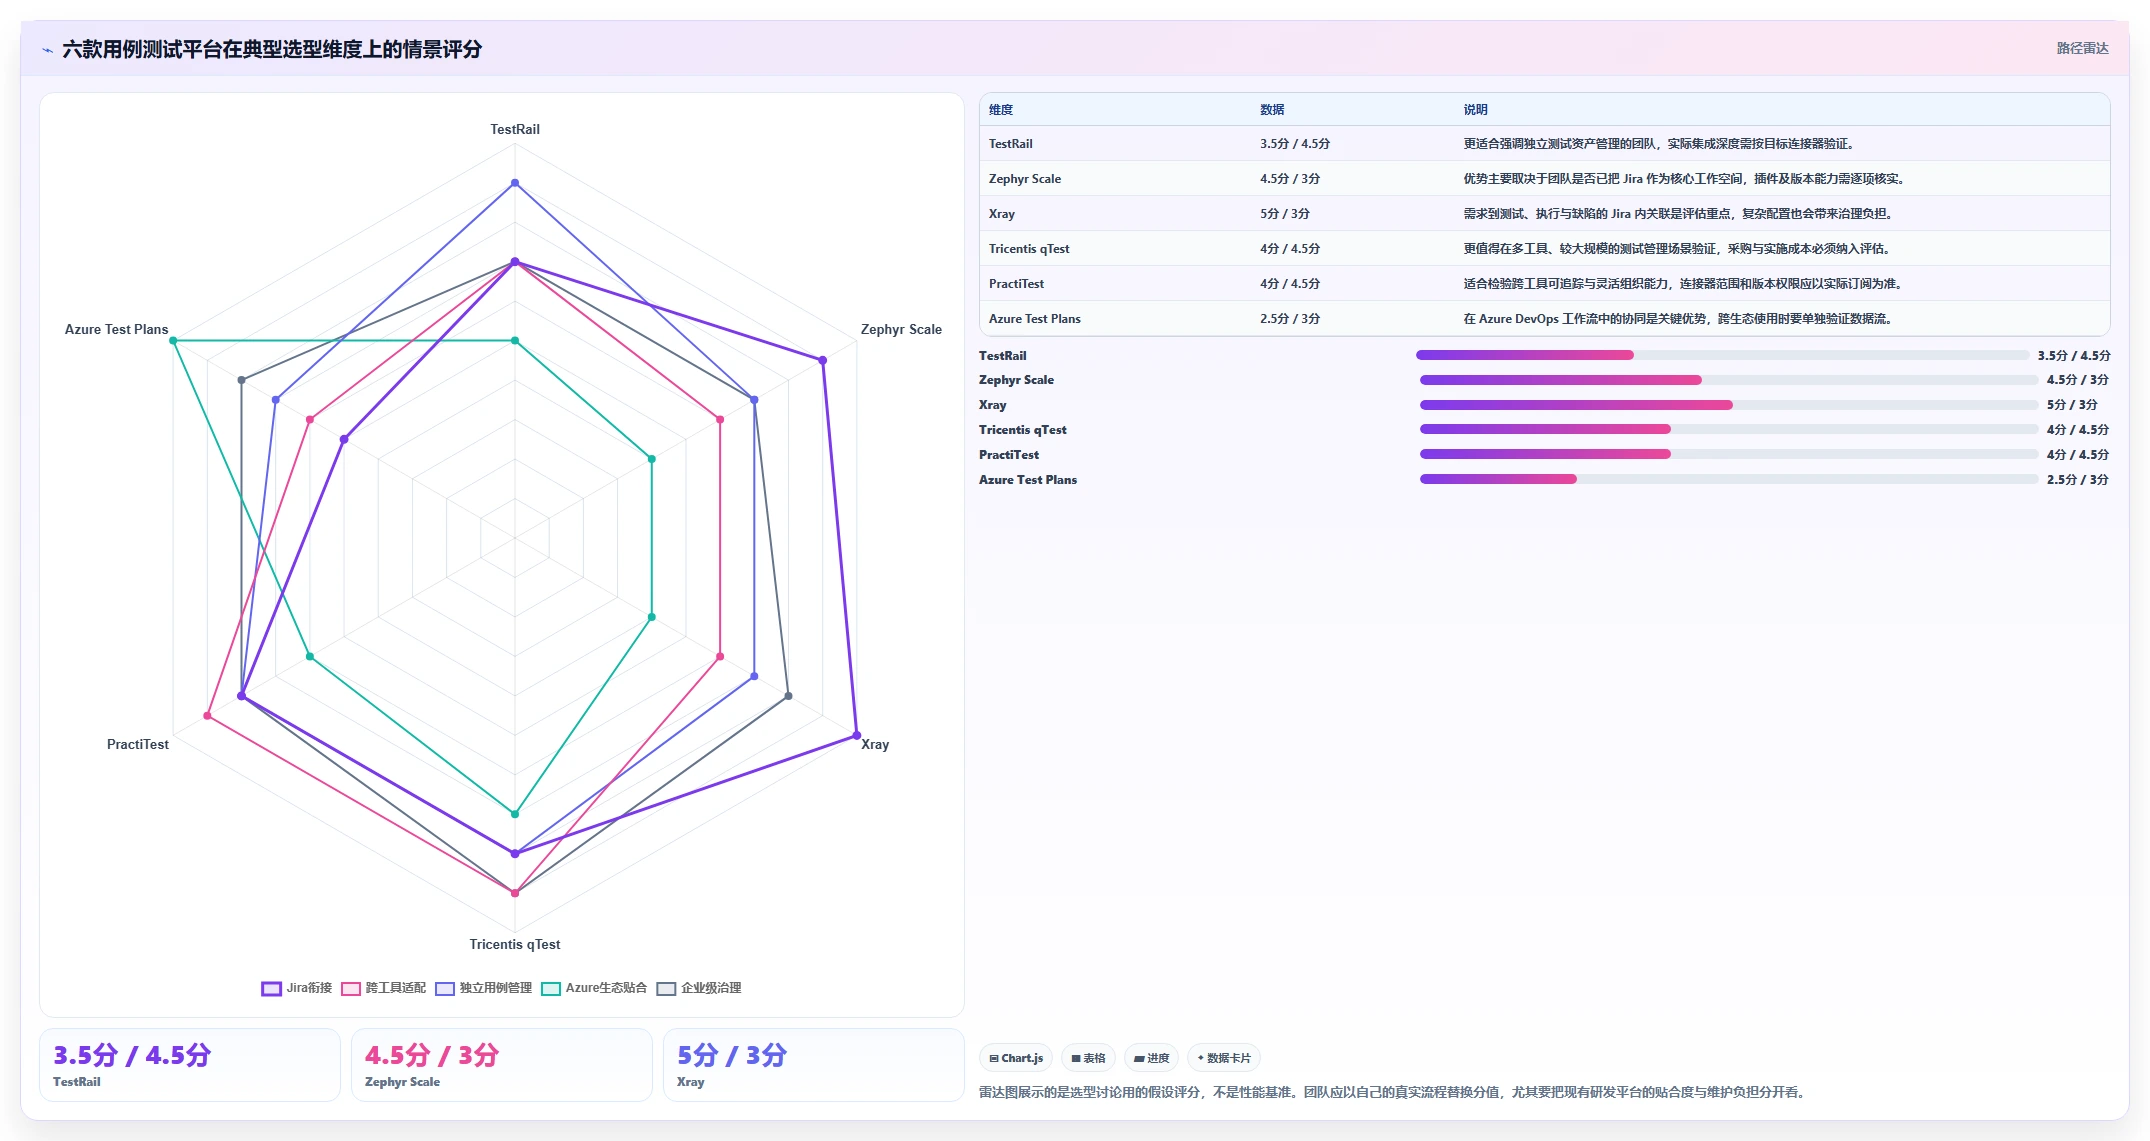Open the 4.5分 / 3分 Zephyr Scale card
Screen dimensions: 2150x1141
(x=502, y=1065)
